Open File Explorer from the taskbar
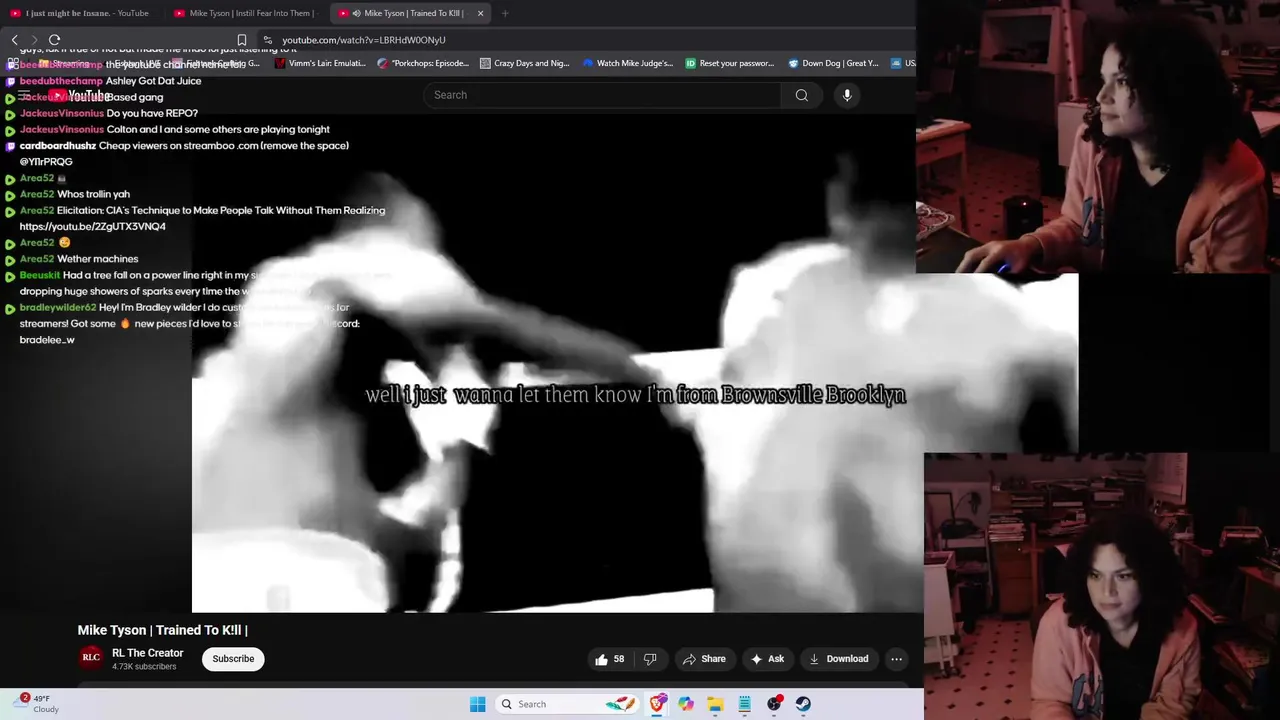The image size is (1280, 720). (x=715, y=704)
